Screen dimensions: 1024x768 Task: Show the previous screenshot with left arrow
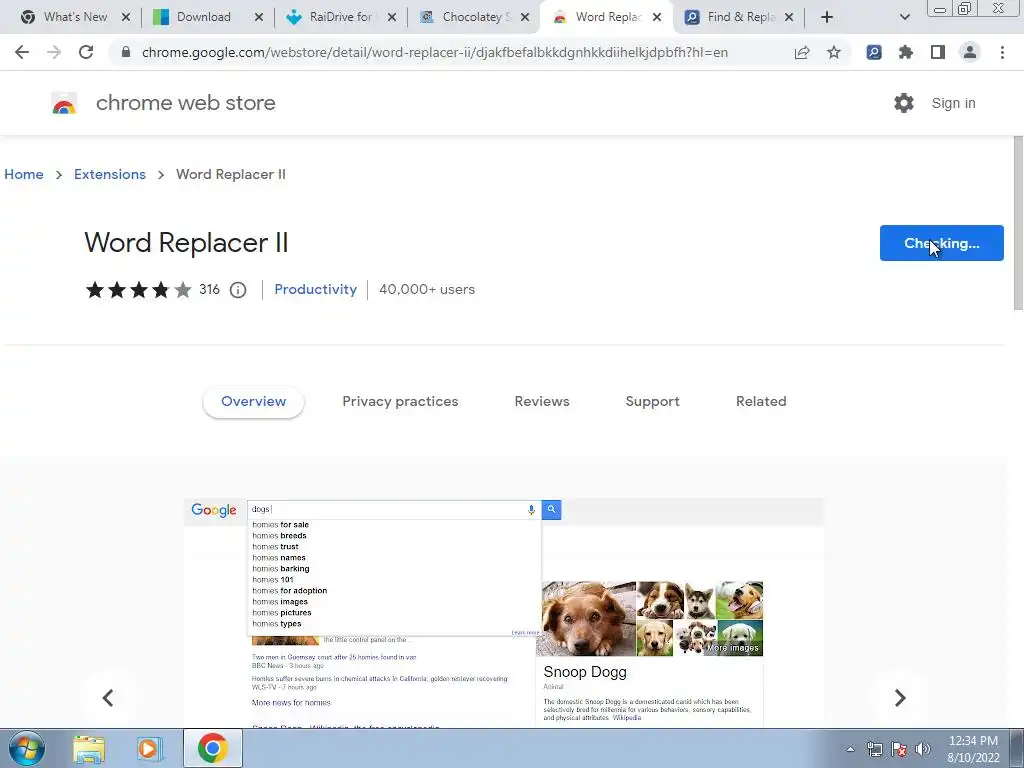tap(108, 698)
